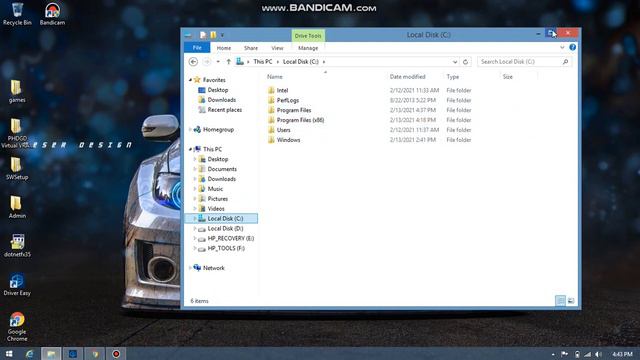The image size is (640, 360).
Task: Sort by the Size column header
Action: tap(507, 77)
